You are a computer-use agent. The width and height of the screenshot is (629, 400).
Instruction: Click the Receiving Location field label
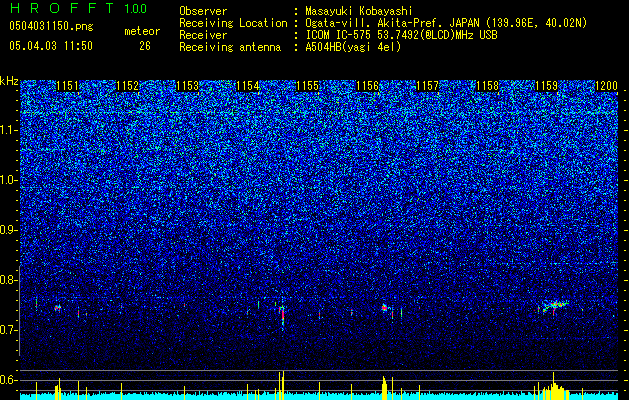click(x=233, y=23)
